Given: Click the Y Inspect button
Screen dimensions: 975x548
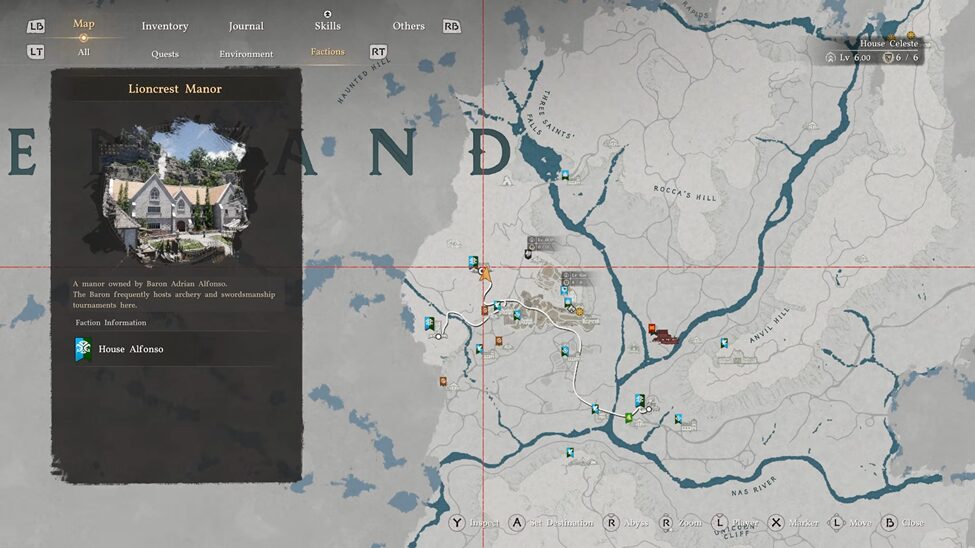Looking at the screenshot, I should [x=476, y=522].
